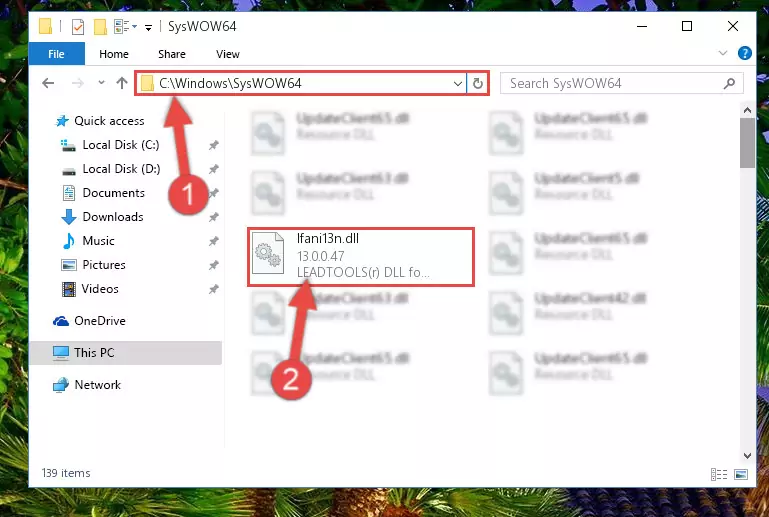Select the lfani13n.dll file
The width and height of the screenshot is (769, 517).
[361, 257]
